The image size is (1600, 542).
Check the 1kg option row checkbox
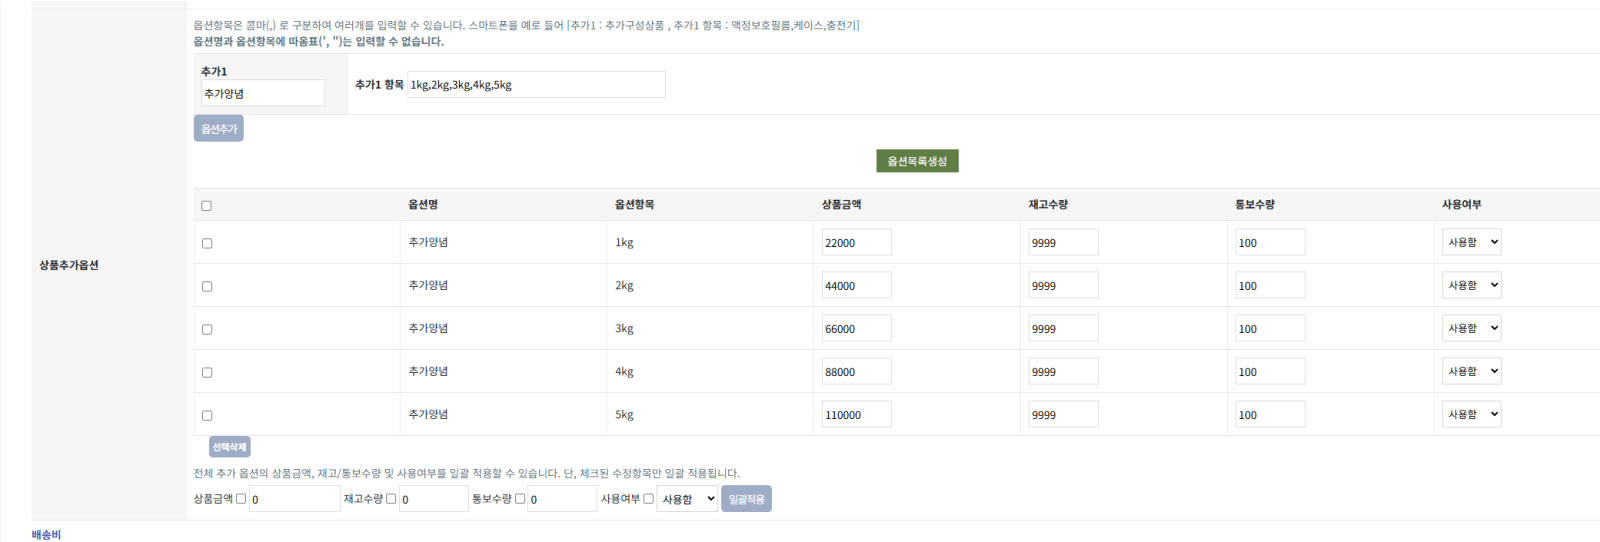click(207, 243)
